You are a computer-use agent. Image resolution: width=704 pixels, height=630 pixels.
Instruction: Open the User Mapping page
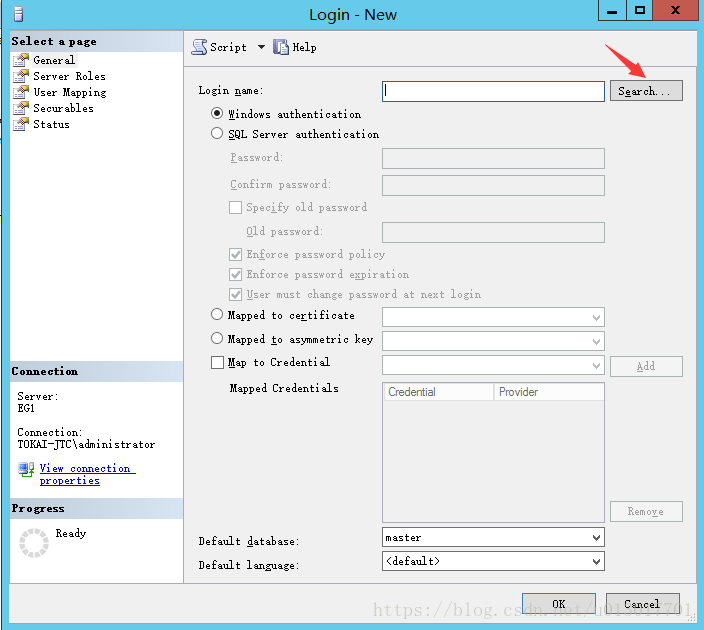pos(70,93)
